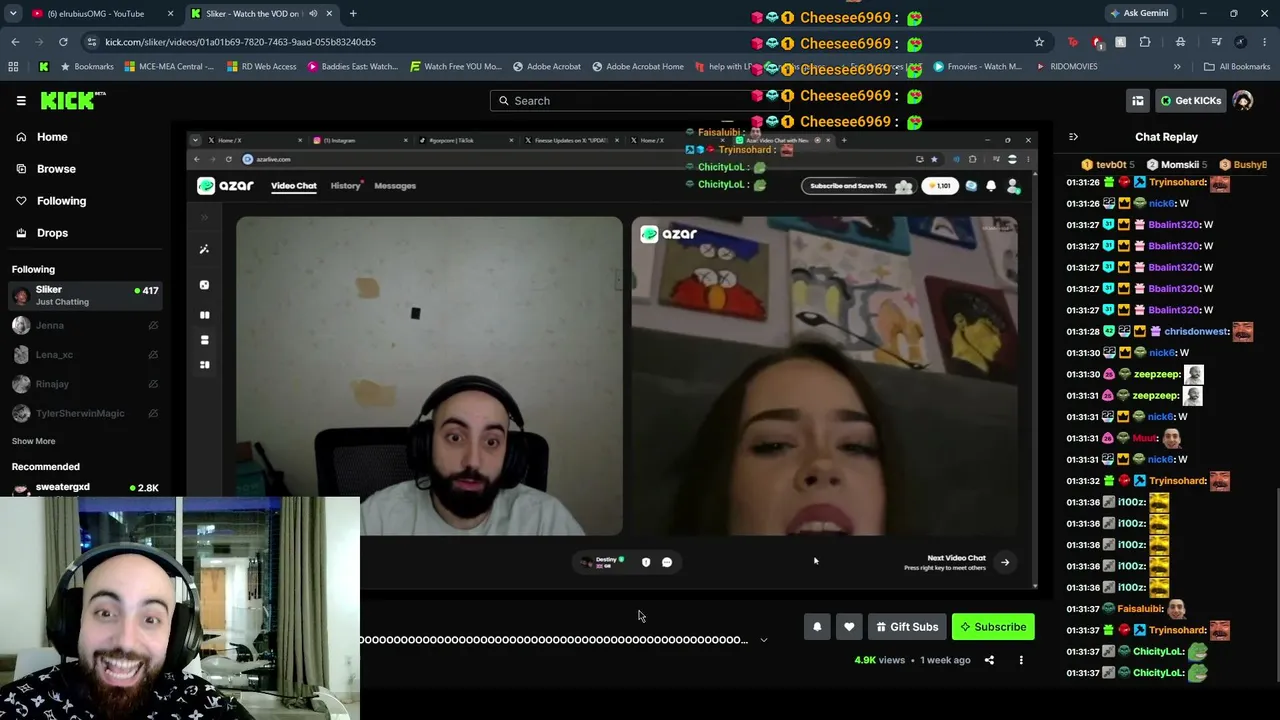The image size is (1280, 720).
Task: Open the Chrome apps grid shortcut
Action: [x=13, y=66]
